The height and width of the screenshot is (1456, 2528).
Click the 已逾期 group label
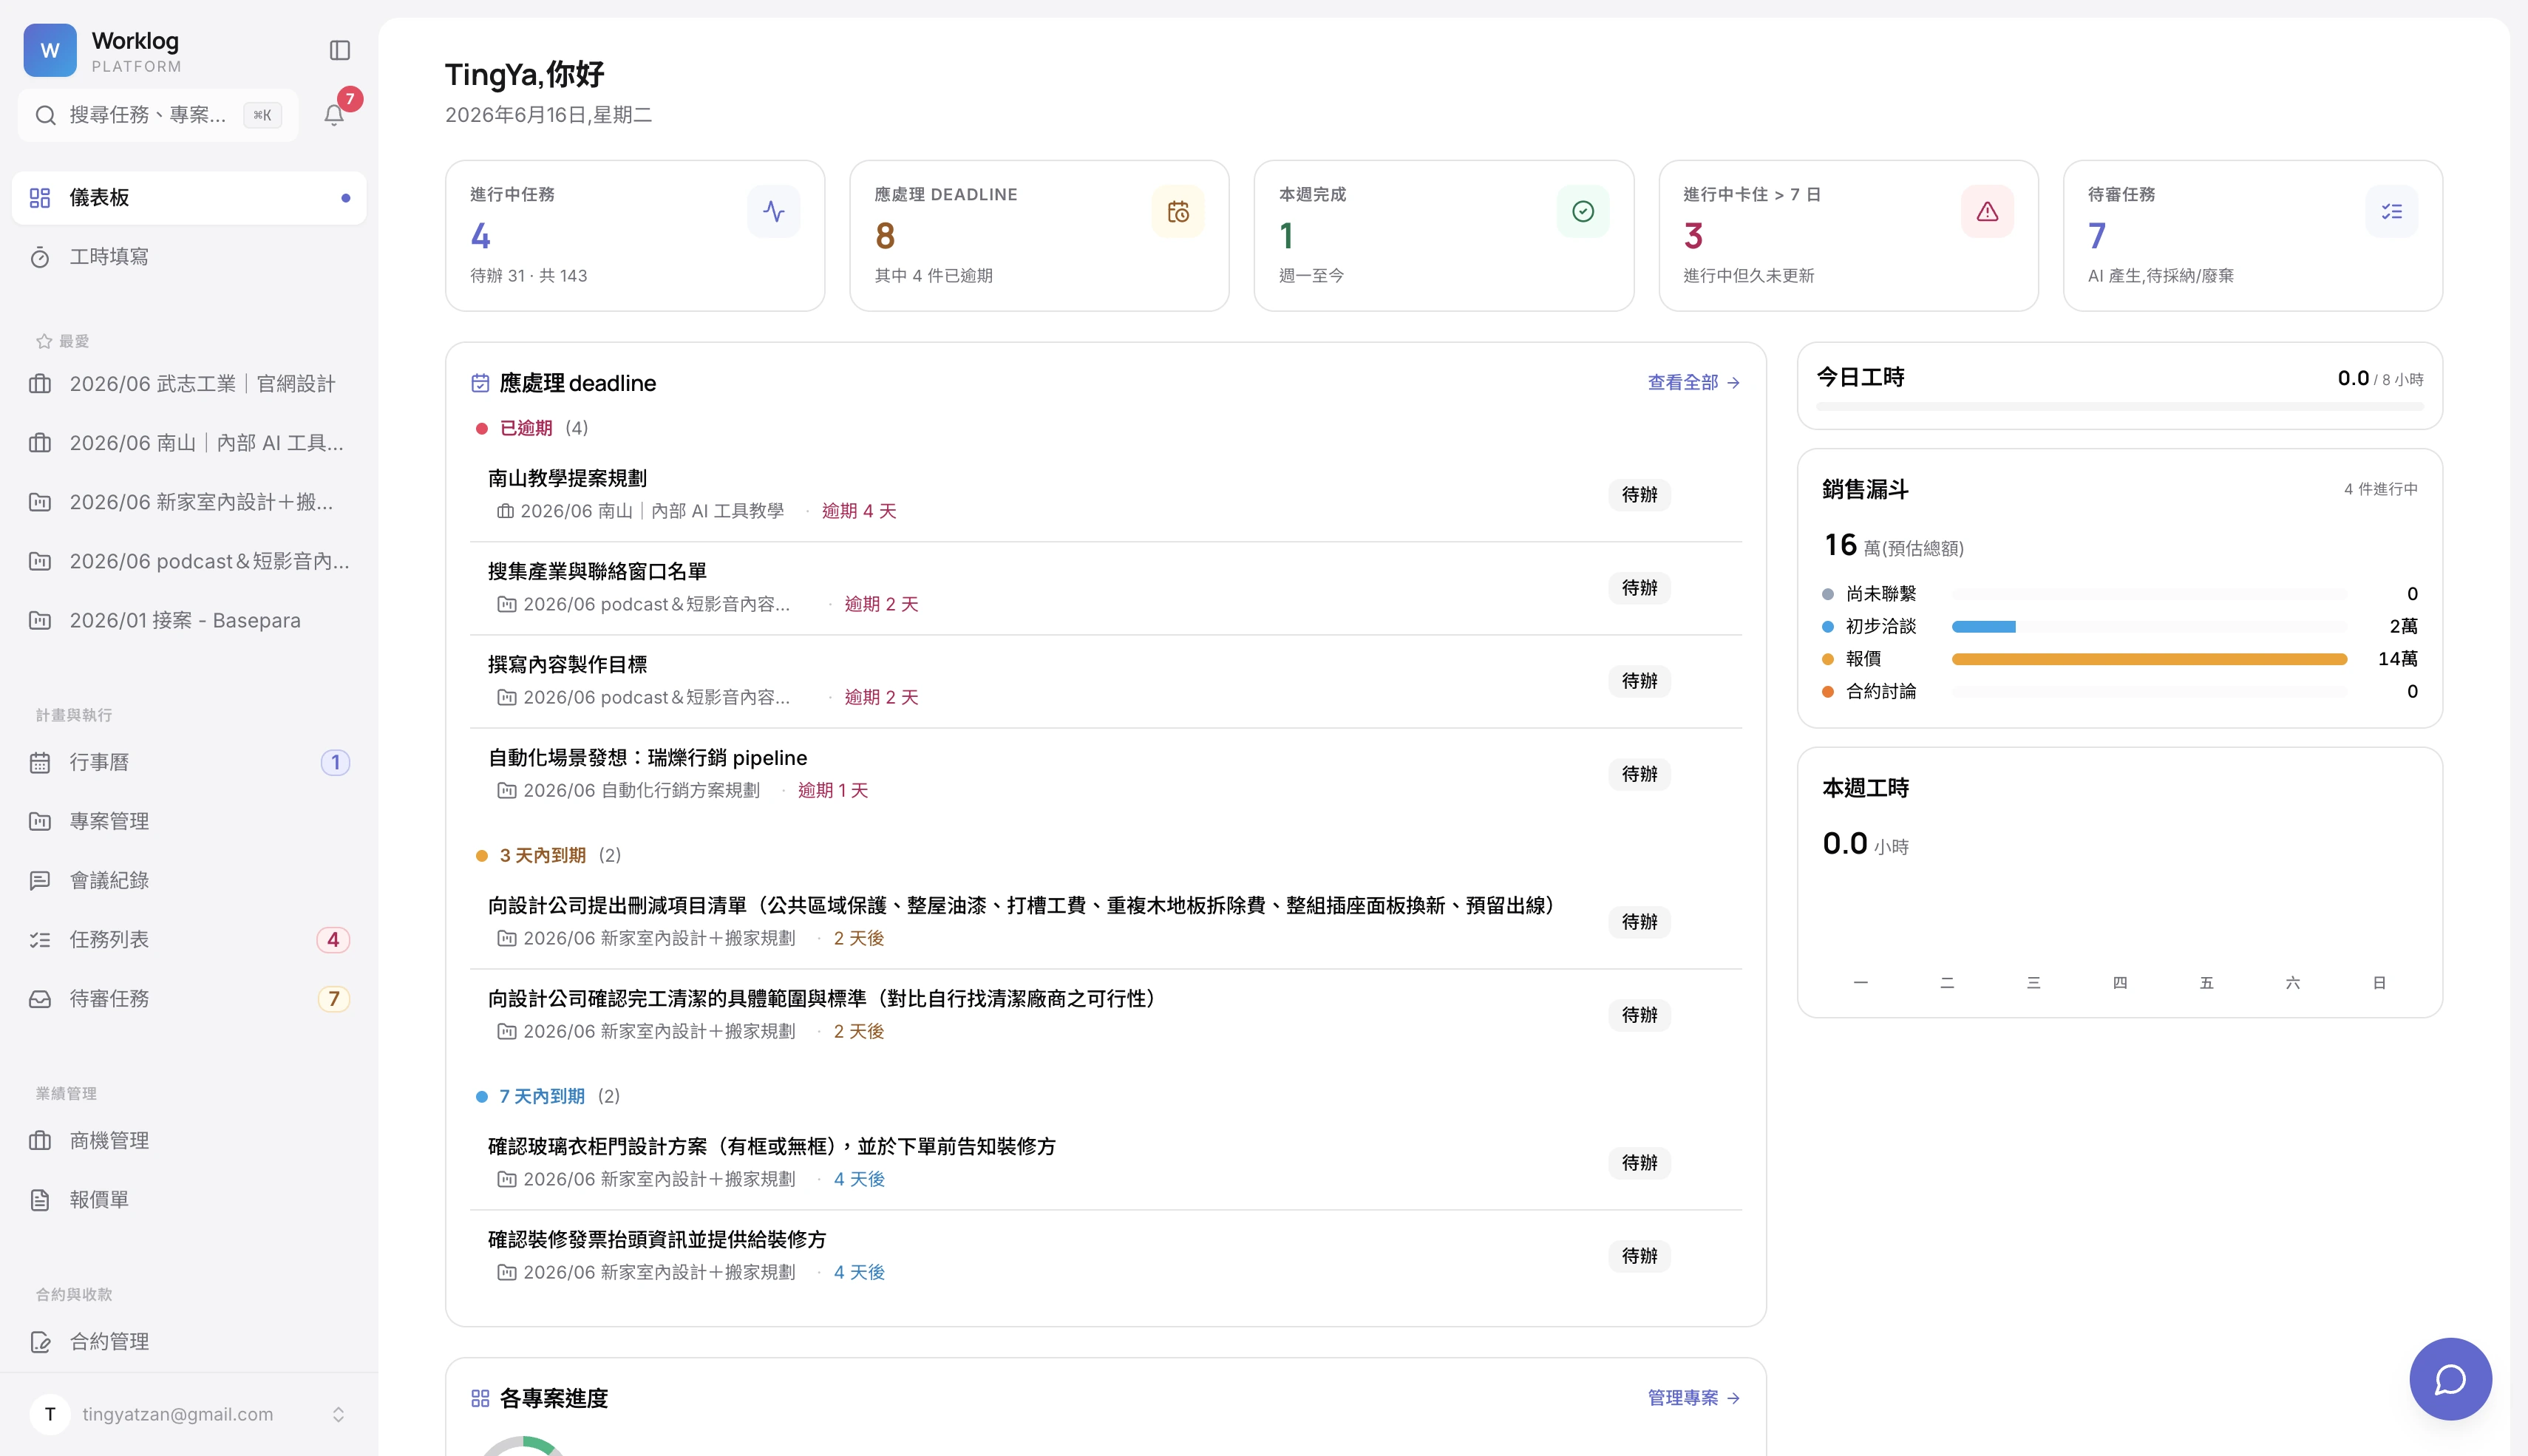tap(525, 428)
